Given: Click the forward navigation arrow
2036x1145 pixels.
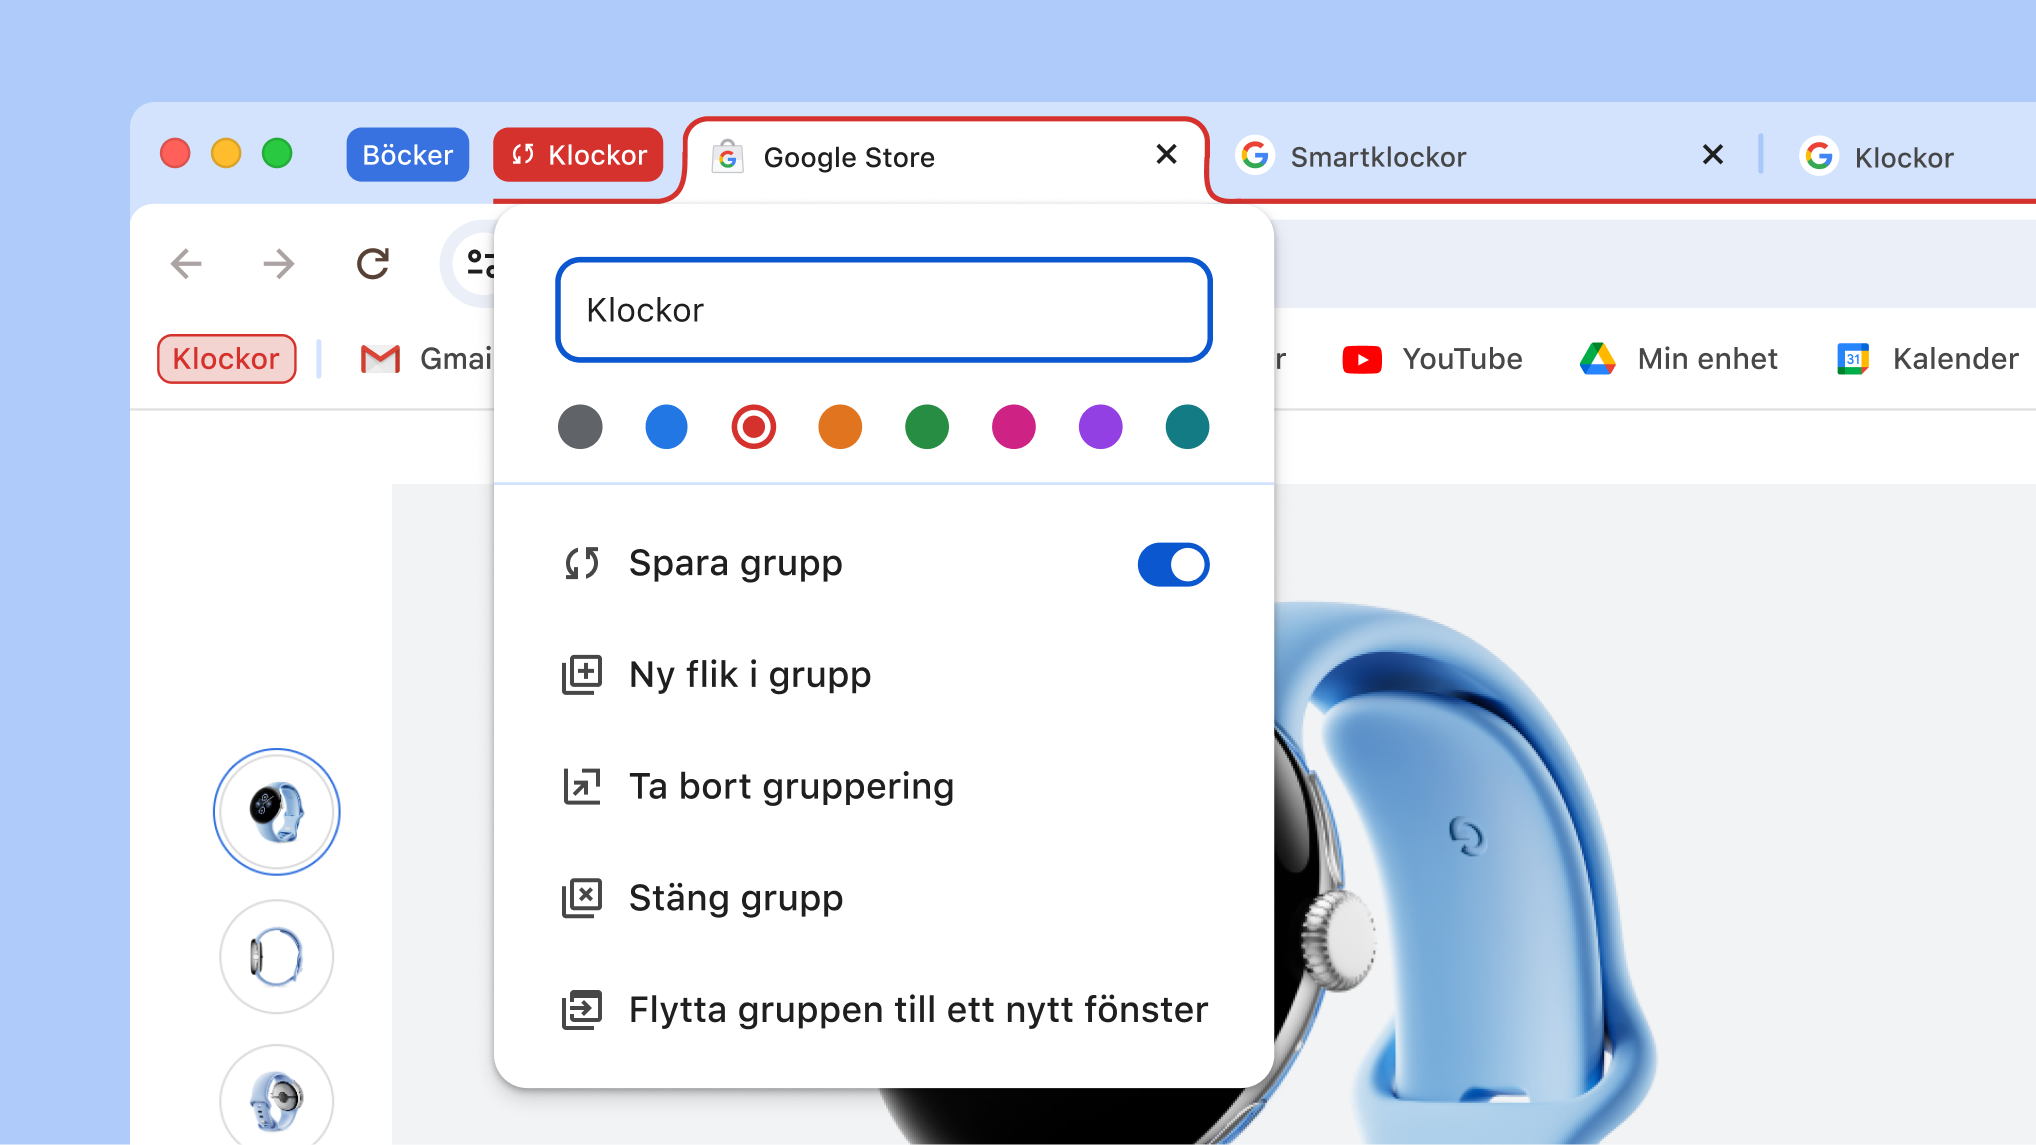Looking at the screenshot, I should tap(278, 263).
